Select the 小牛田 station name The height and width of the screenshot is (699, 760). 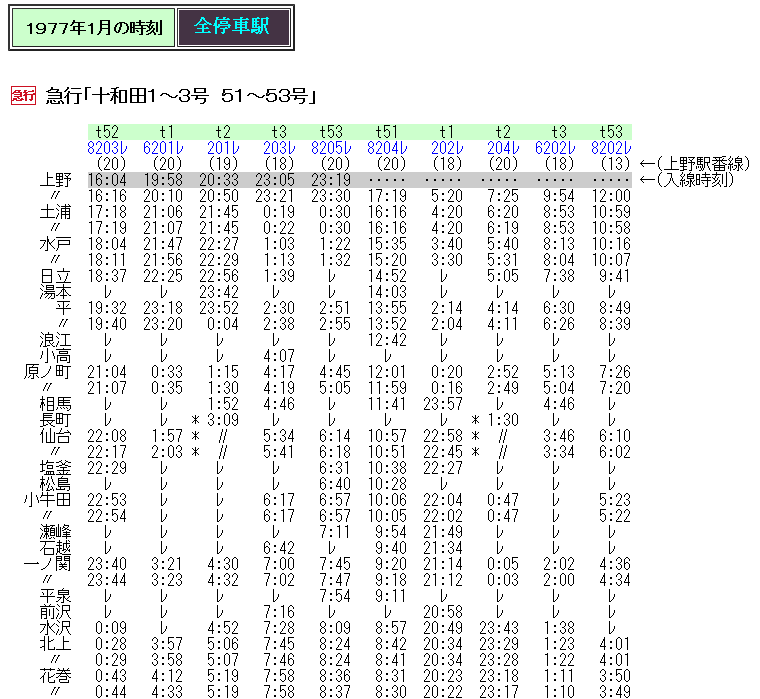(48, 500)
